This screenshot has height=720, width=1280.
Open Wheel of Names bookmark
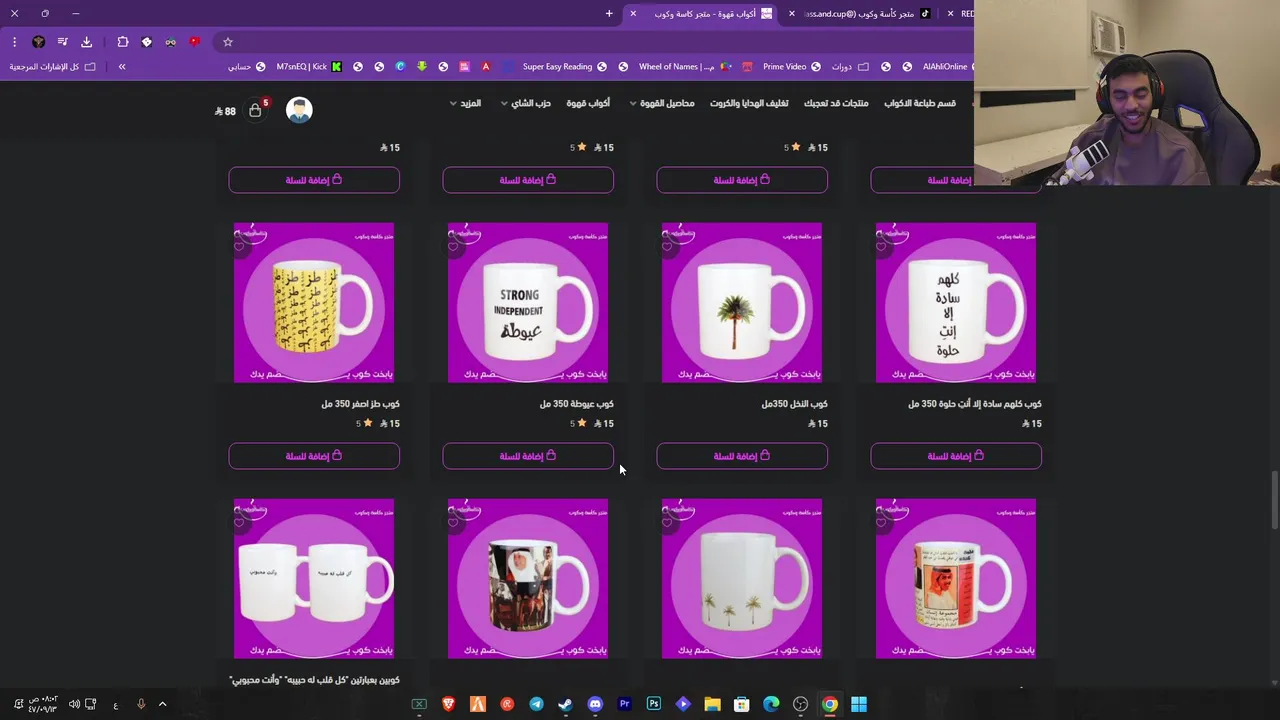(x=685, y=67)
